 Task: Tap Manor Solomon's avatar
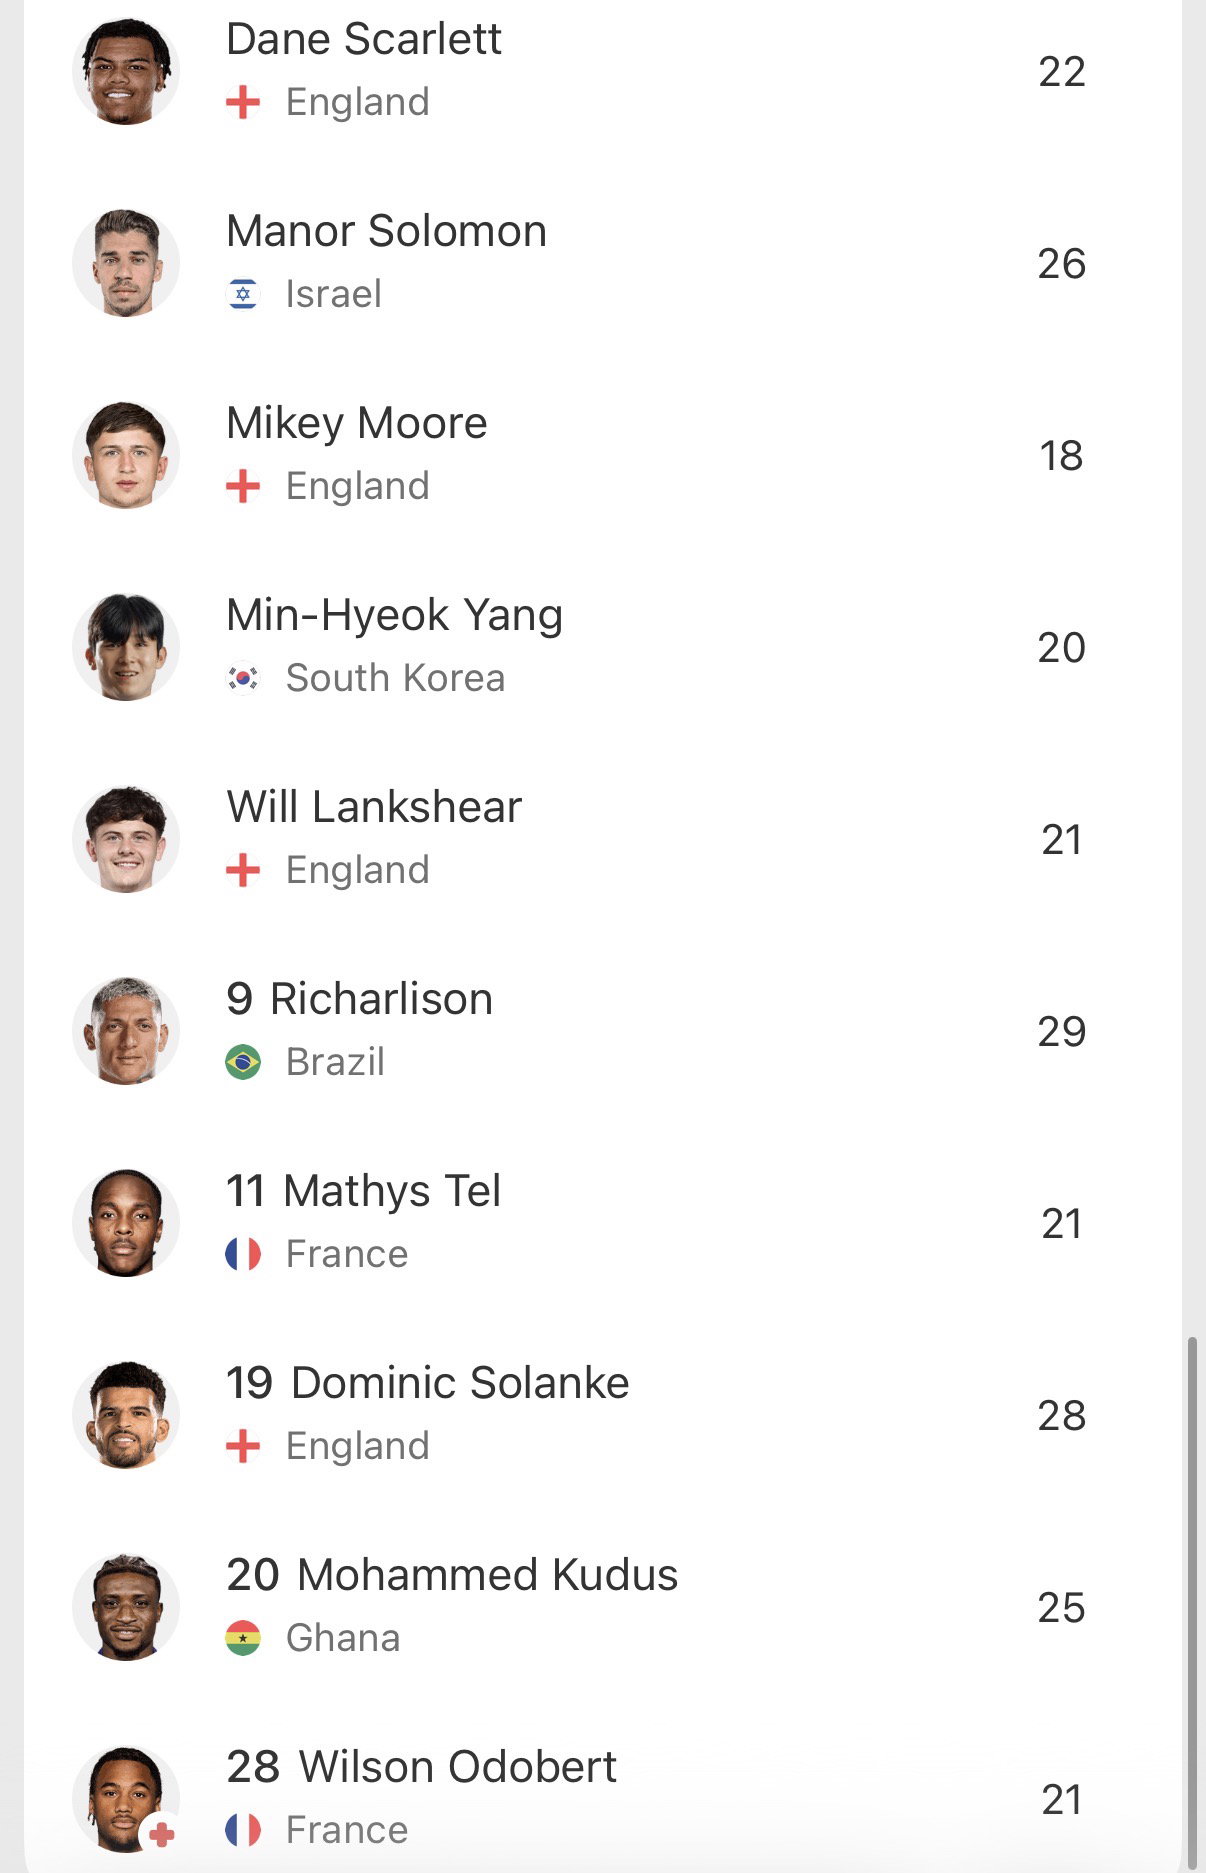(126, 263)
